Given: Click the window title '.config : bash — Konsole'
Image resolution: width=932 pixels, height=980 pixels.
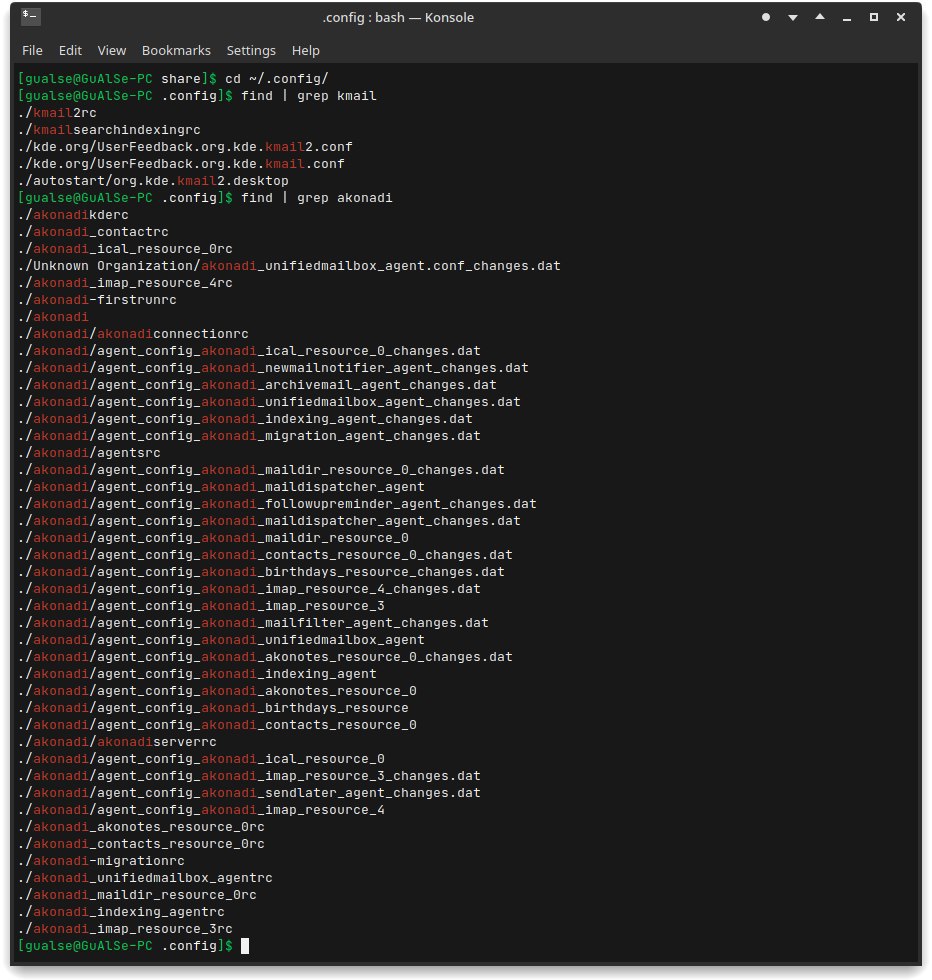Looking at the screenshot, I should point(398,18).
